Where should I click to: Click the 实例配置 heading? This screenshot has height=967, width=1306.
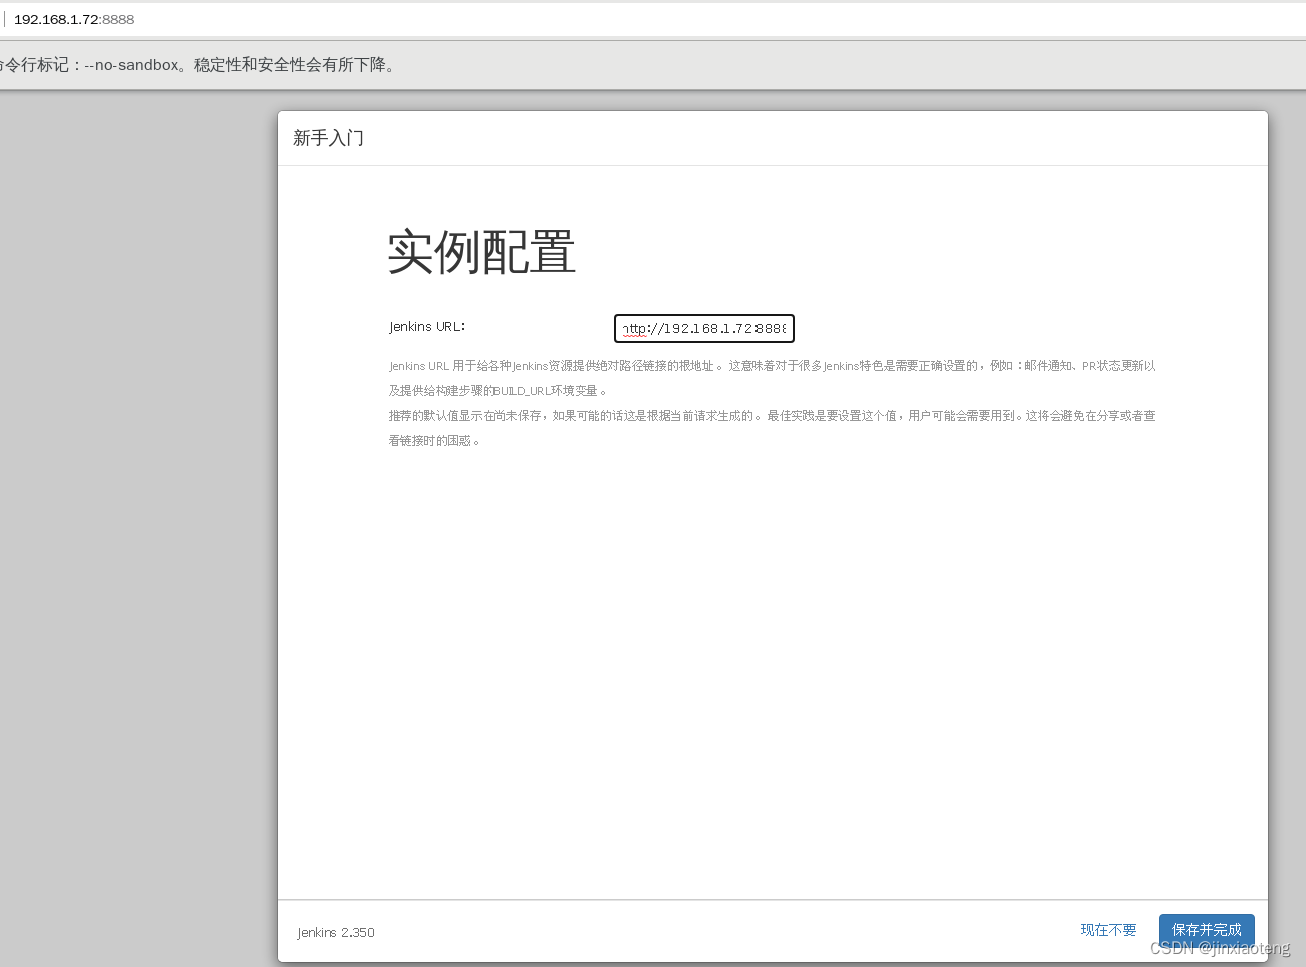click(x=482, y=252)
